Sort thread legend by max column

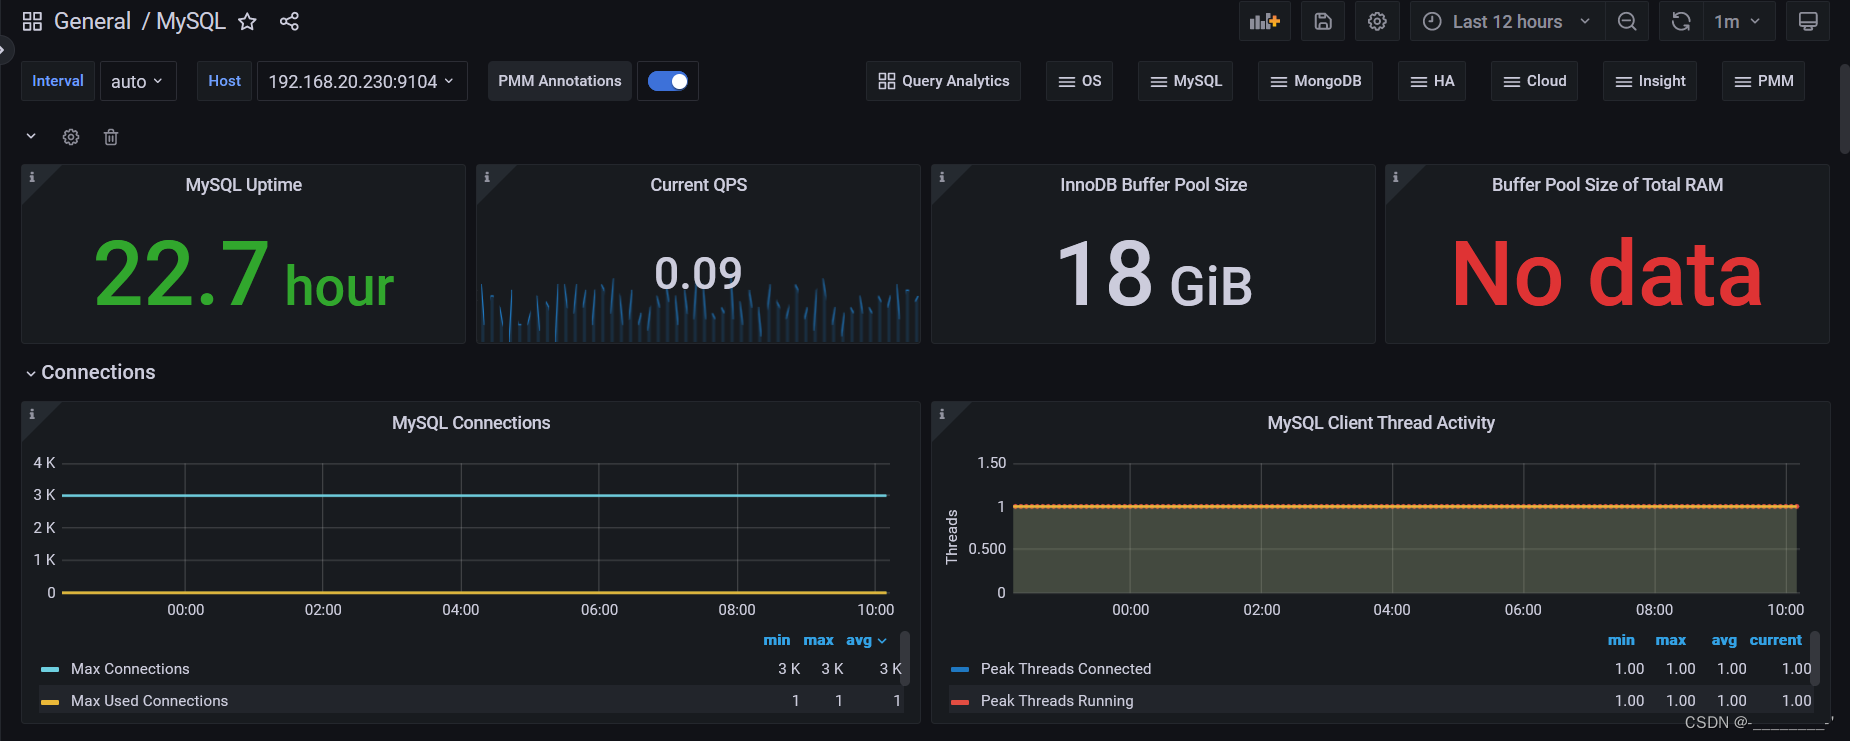point(1671,640)
